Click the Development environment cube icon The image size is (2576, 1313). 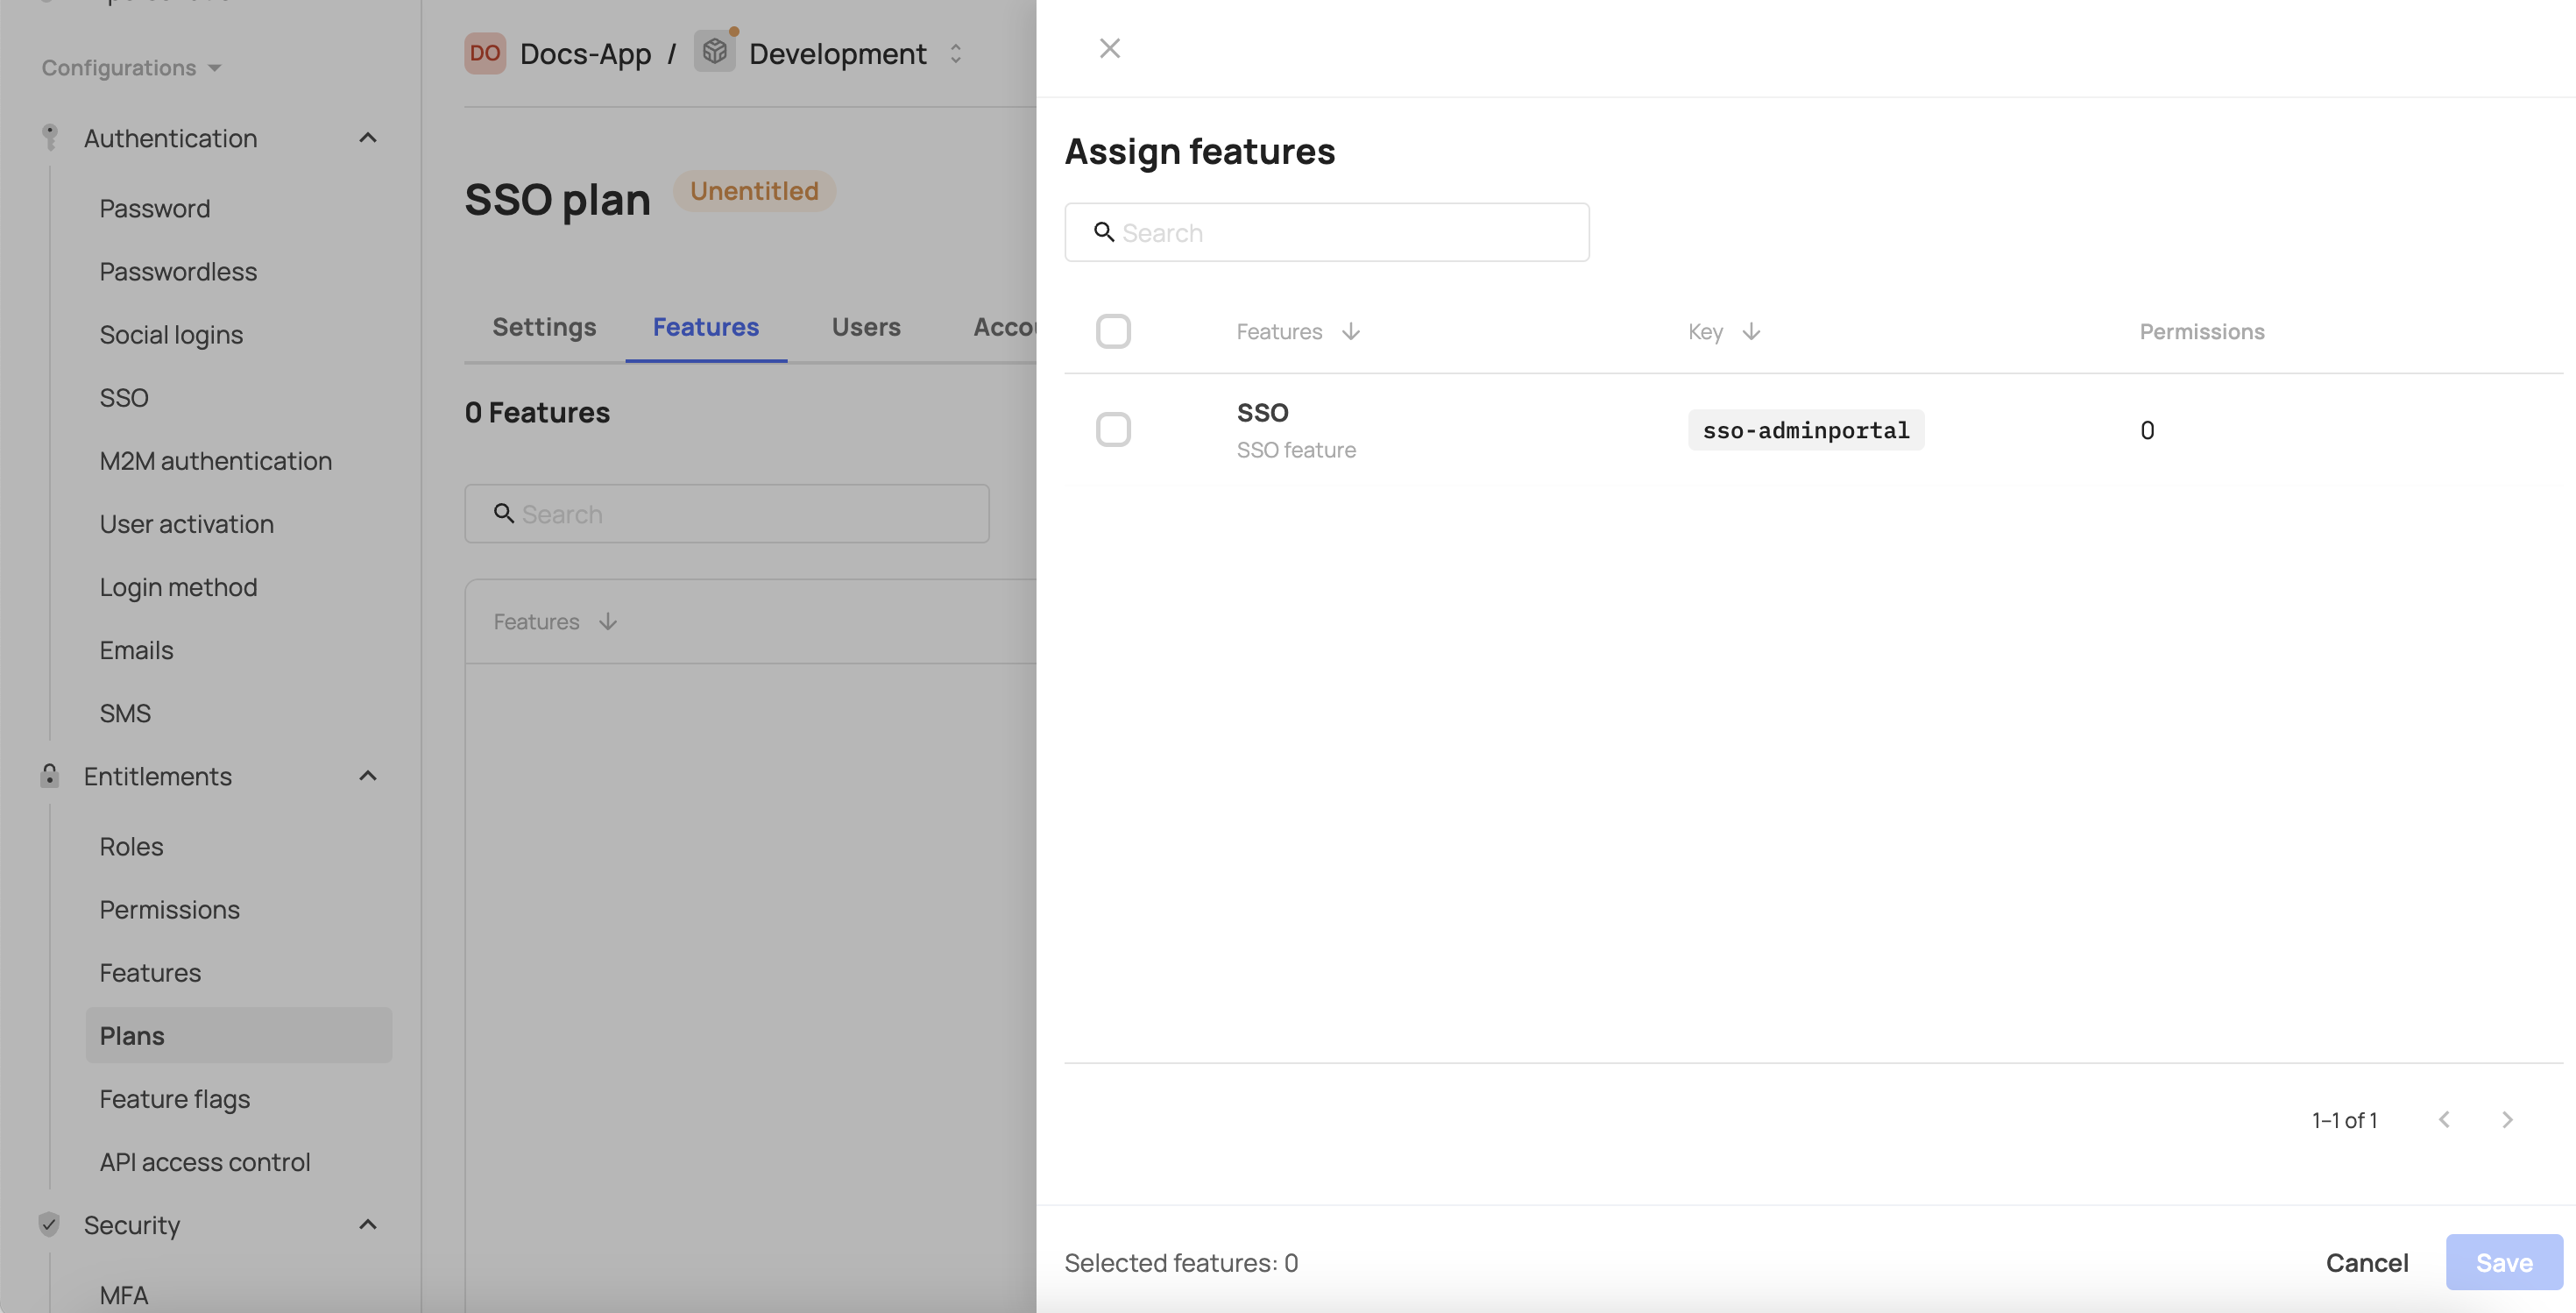715,53
